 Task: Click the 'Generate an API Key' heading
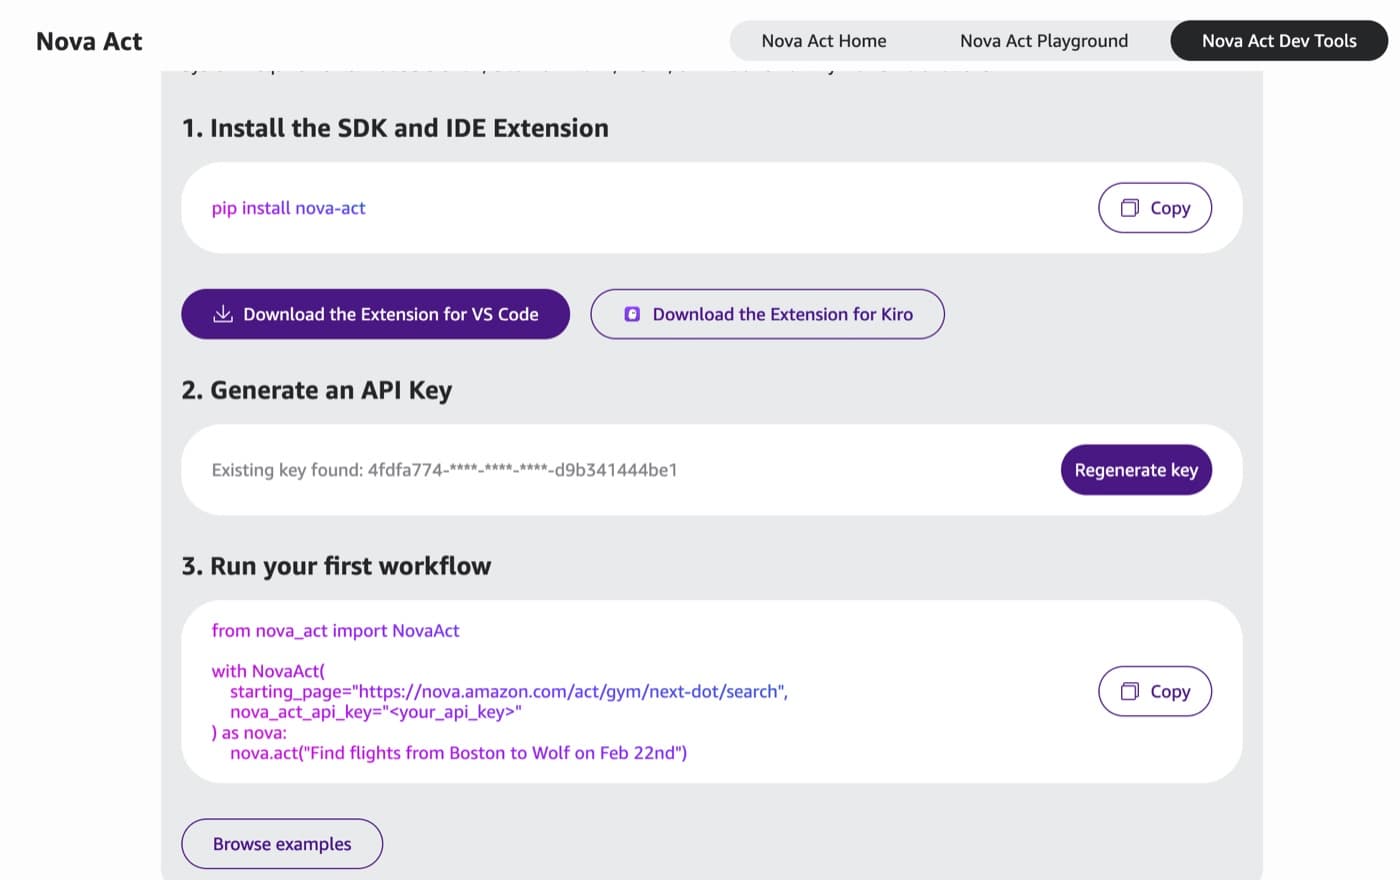317,390
